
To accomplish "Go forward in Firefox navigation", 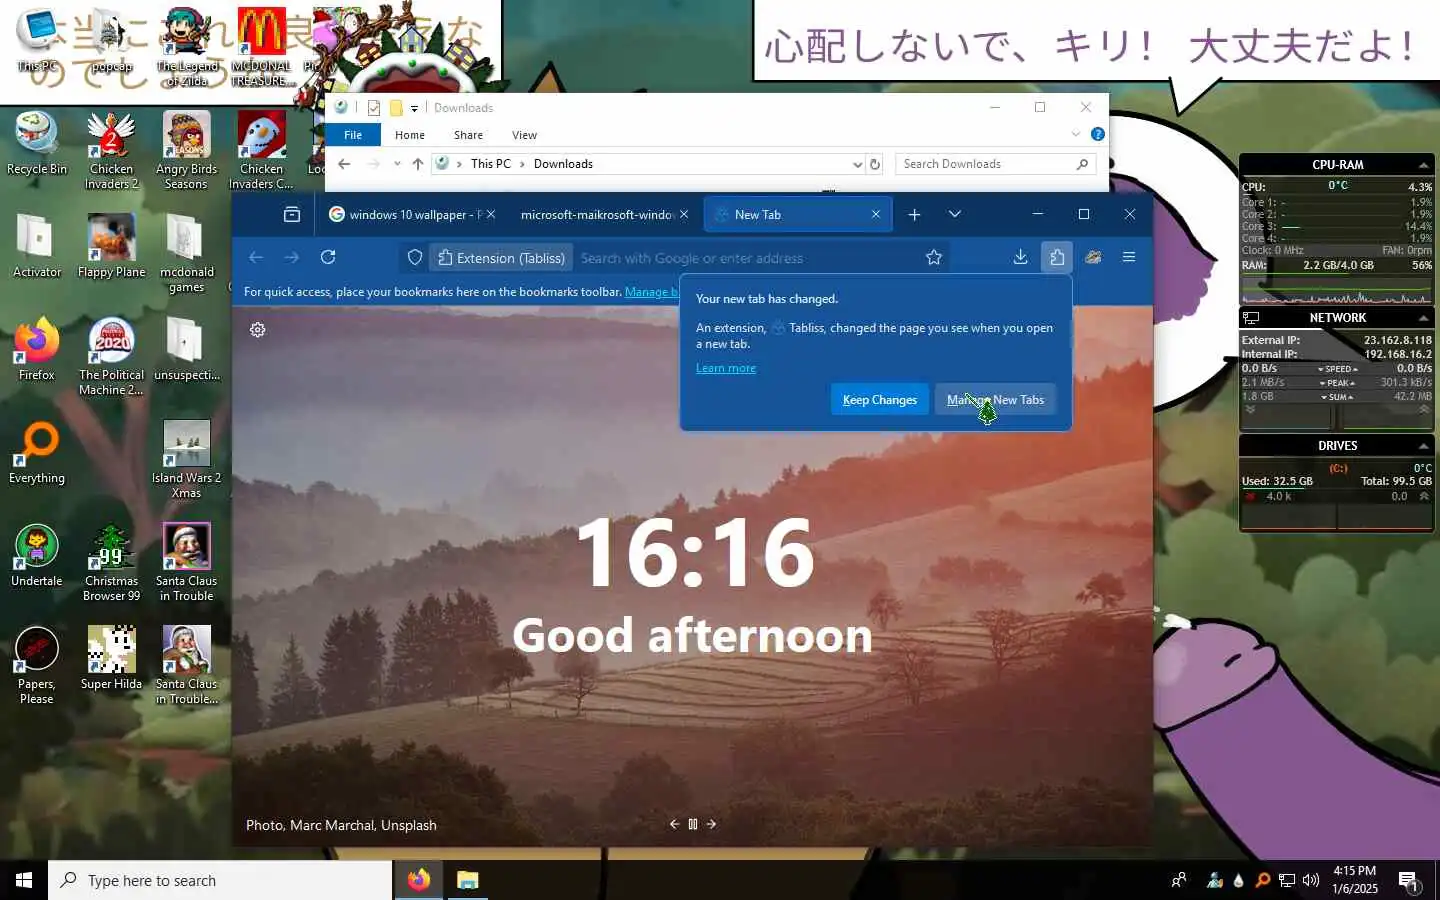I will (x=292, y=257).
